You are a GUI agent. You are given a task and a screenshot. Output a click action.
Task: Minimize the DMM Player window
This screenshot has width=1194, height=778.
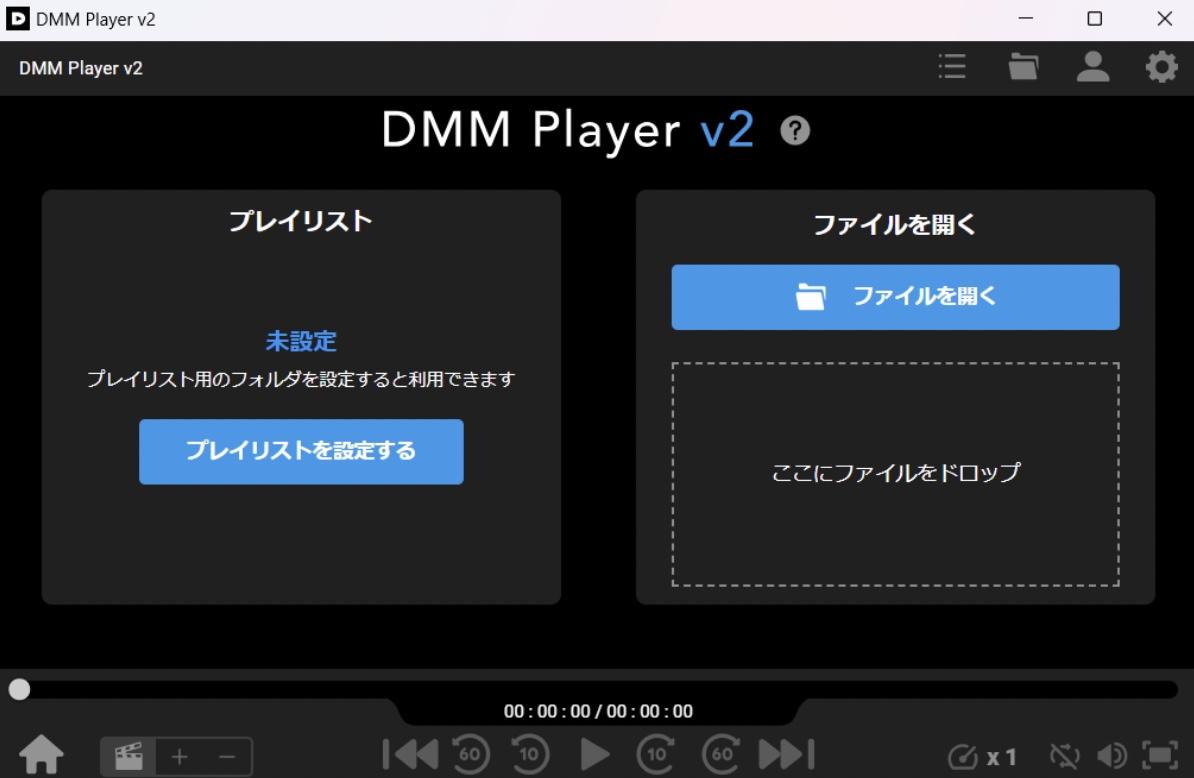pos(1026,18)
